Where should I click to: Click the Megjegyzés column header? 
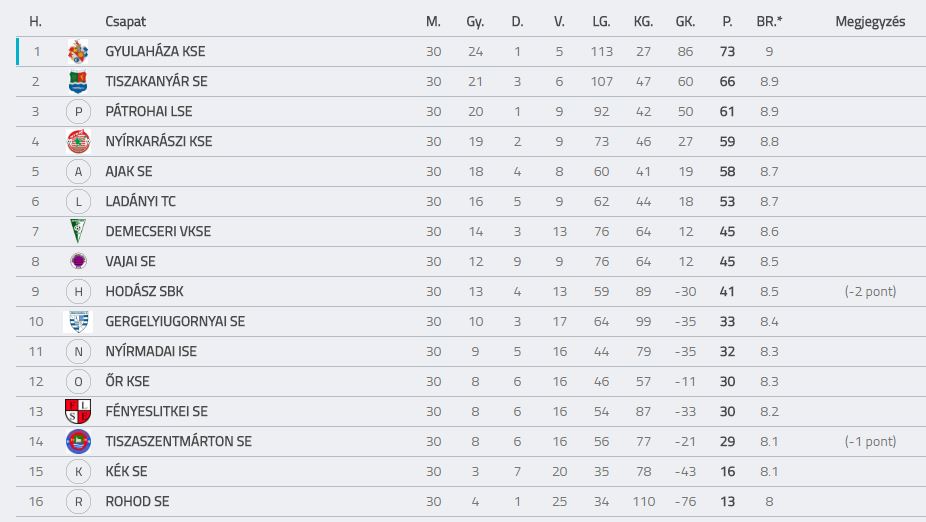point(870,22)
